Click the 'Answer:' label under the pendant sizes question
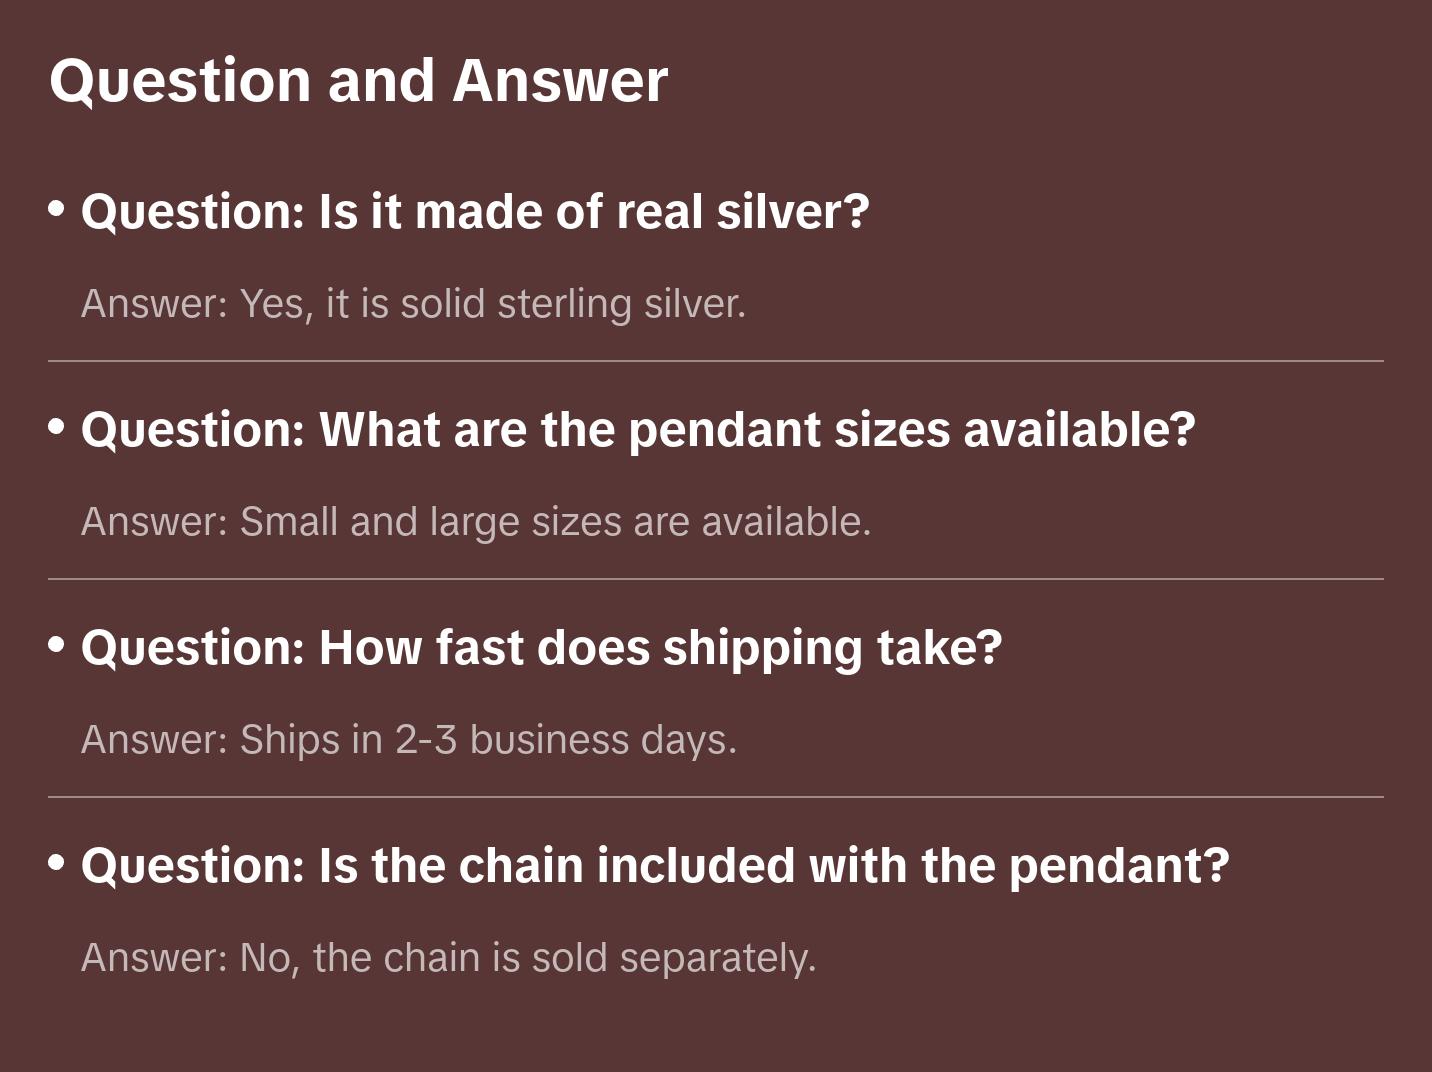This screenshot has width=1432, height=1072. tap(155, 522)
